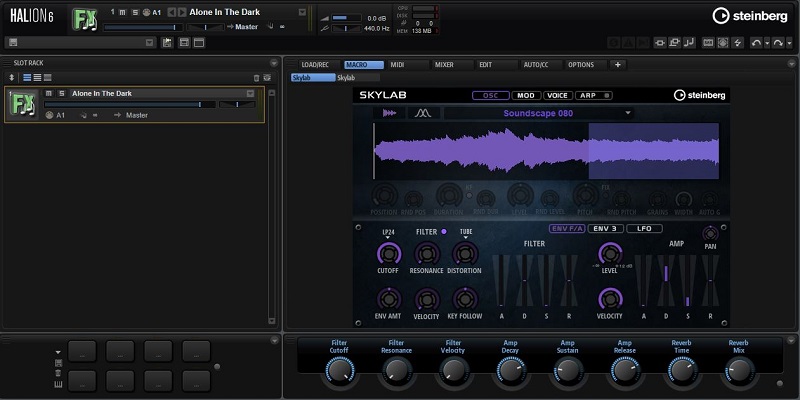
Task: Mute the Alone In The Dark slot in Slot Rack
Action: click(x=48, y=93)
